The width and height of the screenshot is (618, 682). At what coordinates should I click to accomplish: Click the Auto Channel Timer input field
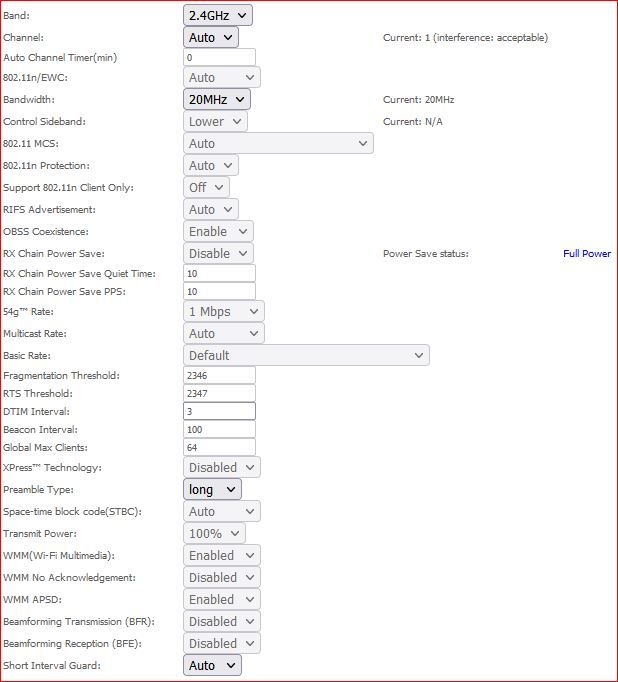click(x=219, y=58)
